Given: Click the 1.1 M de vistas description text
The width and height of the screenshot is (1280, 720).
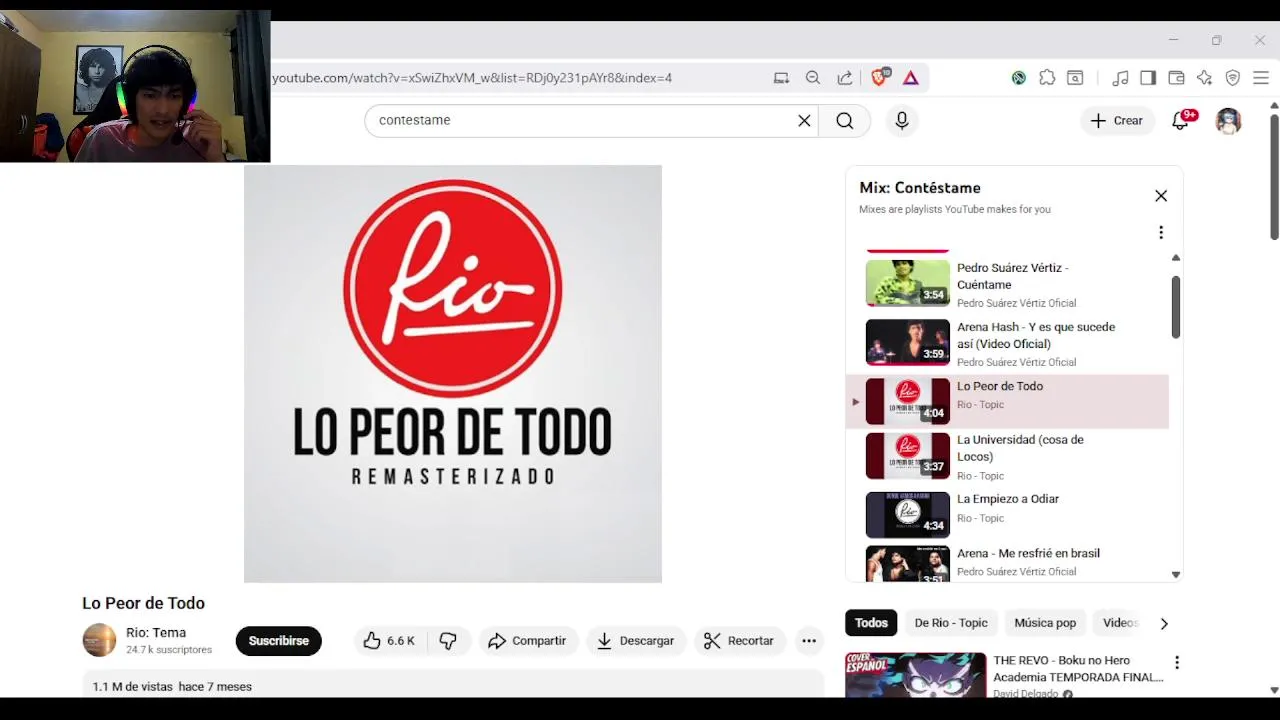Looking at the screenshot, I should [172, 687].
